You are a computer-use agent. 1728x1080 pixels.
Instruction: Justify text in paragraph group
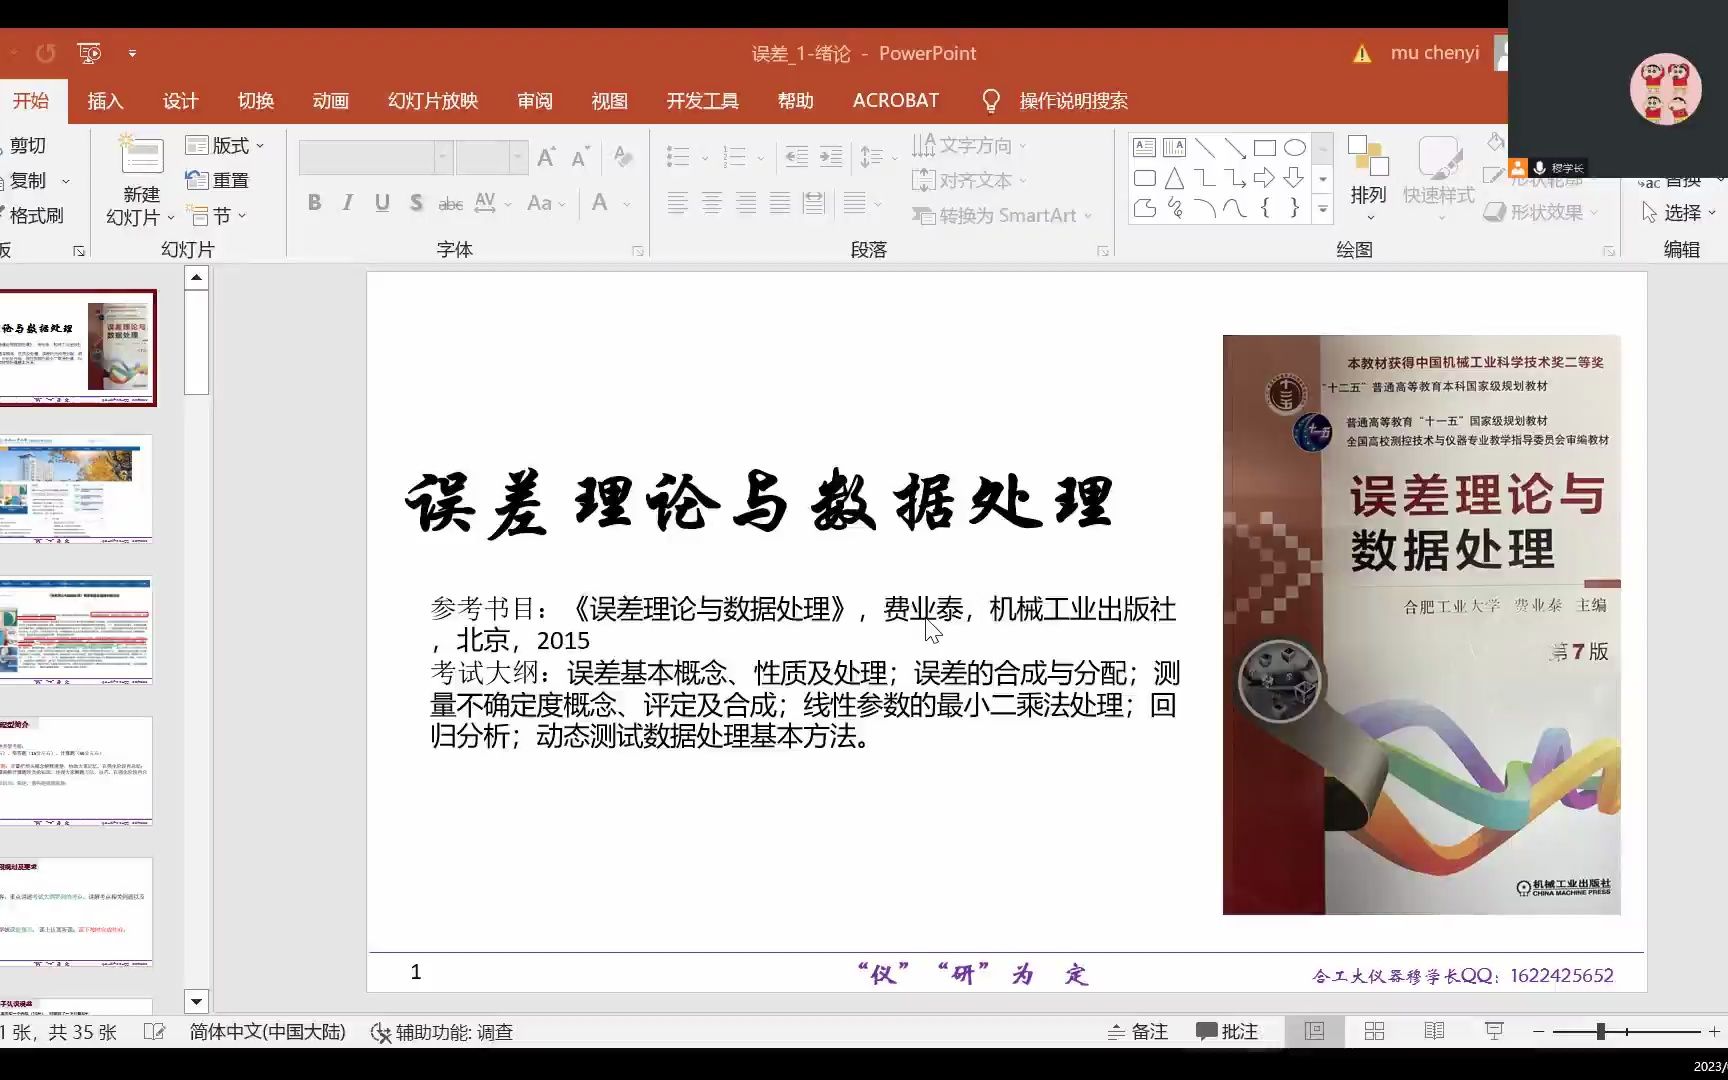[x=780, y=204]
